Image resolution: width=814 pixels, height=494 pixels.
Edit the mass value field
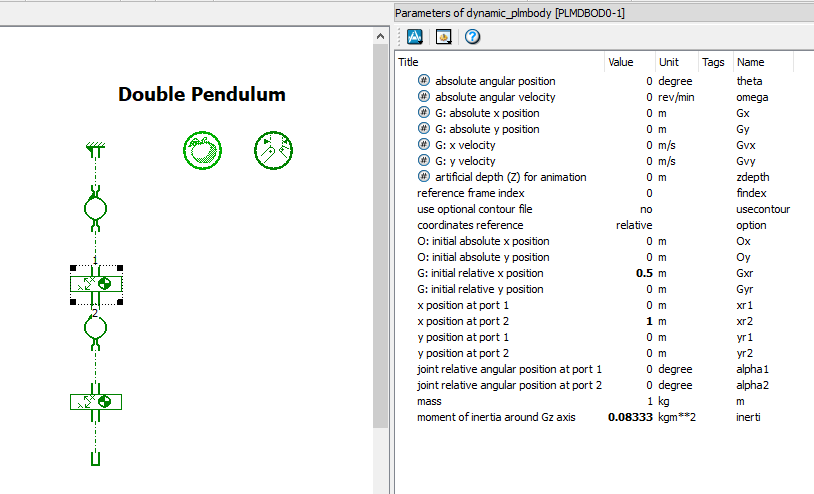[630, 401]
